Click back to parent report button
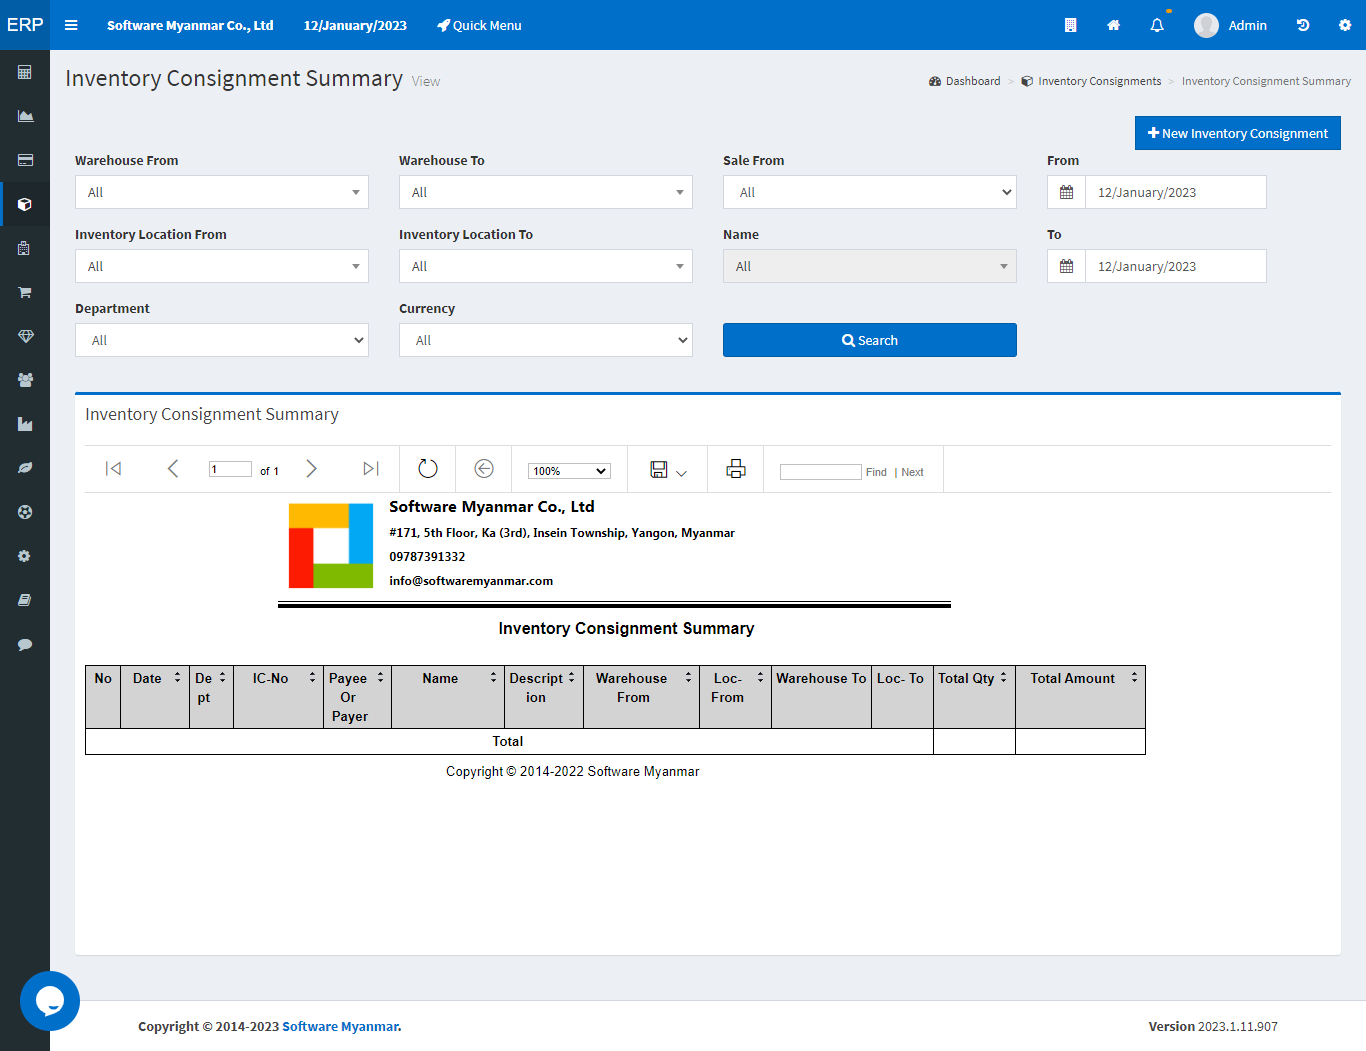Screen dimensions: 1366x1051 [484, 469]
